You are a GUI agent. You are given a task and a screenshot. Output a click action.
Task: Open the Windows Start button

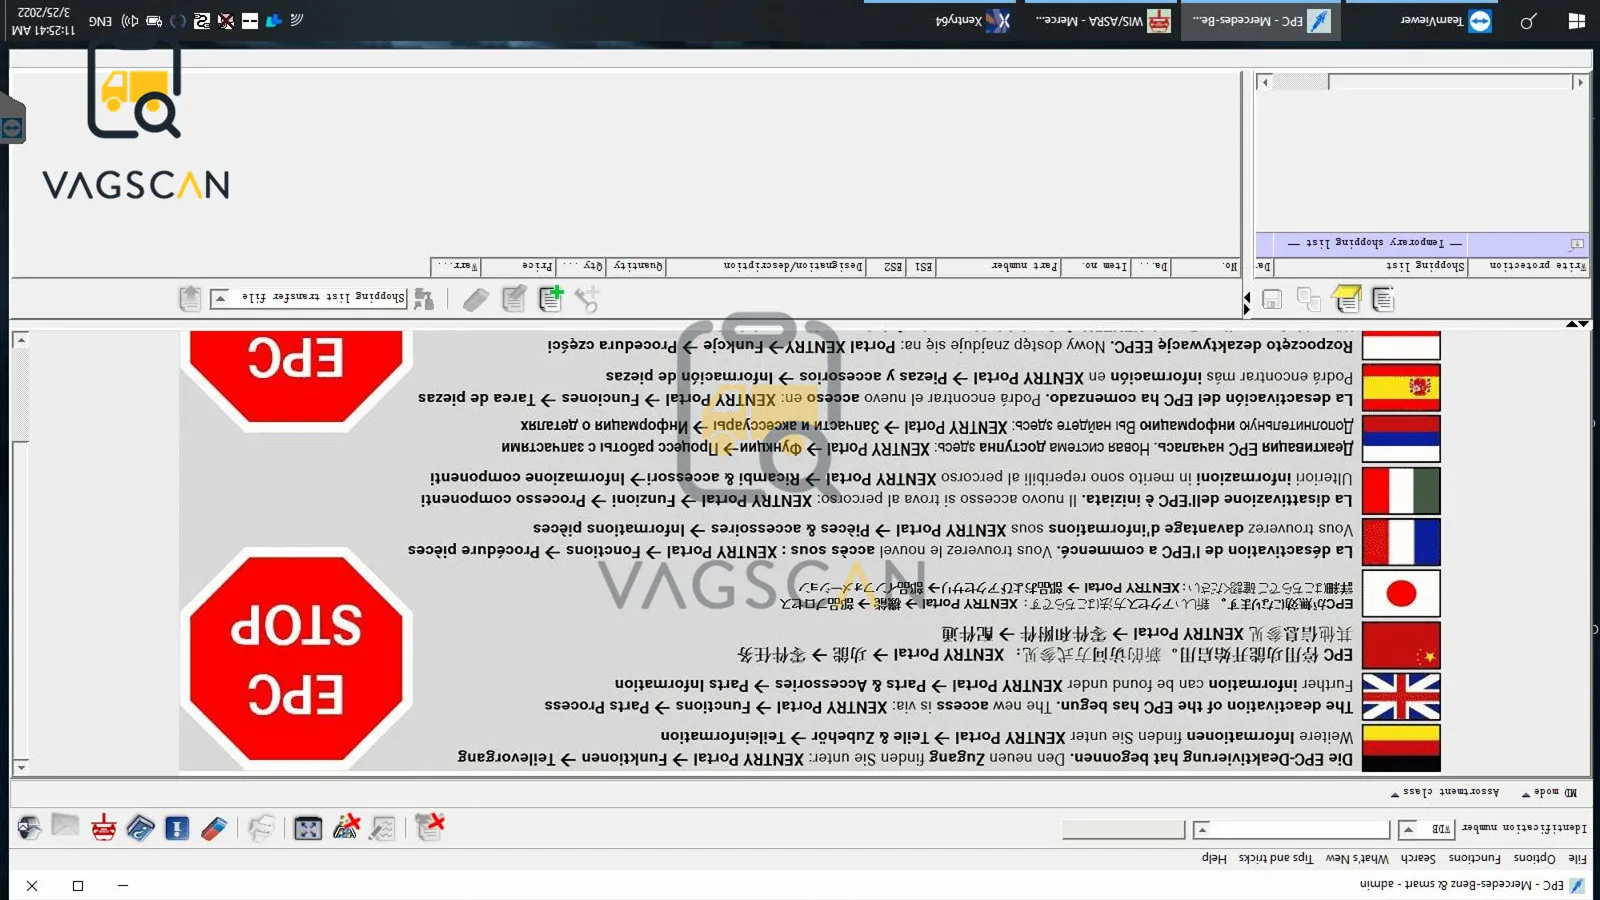(1577, 21)
